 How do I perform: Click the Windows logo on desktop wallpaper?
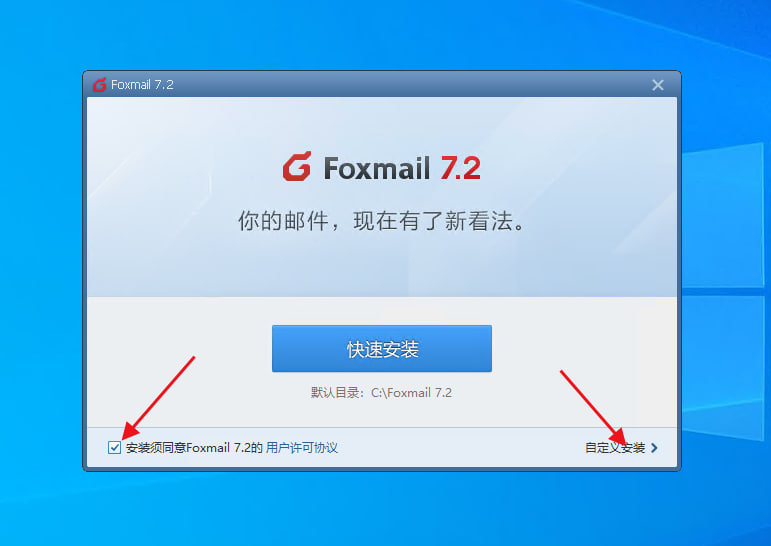[x=724, y=290]
